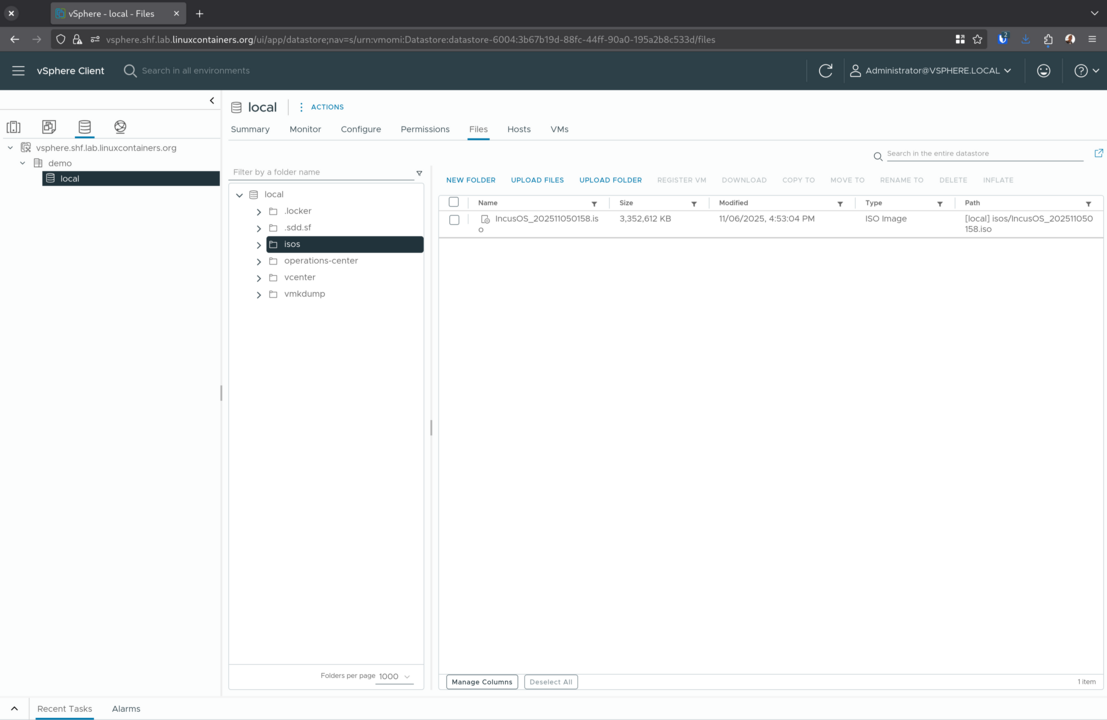This screenshot has height=720, width=1107.
Task: Switch to the Hosts and Clusters inventory view
Action: (13, 126)
